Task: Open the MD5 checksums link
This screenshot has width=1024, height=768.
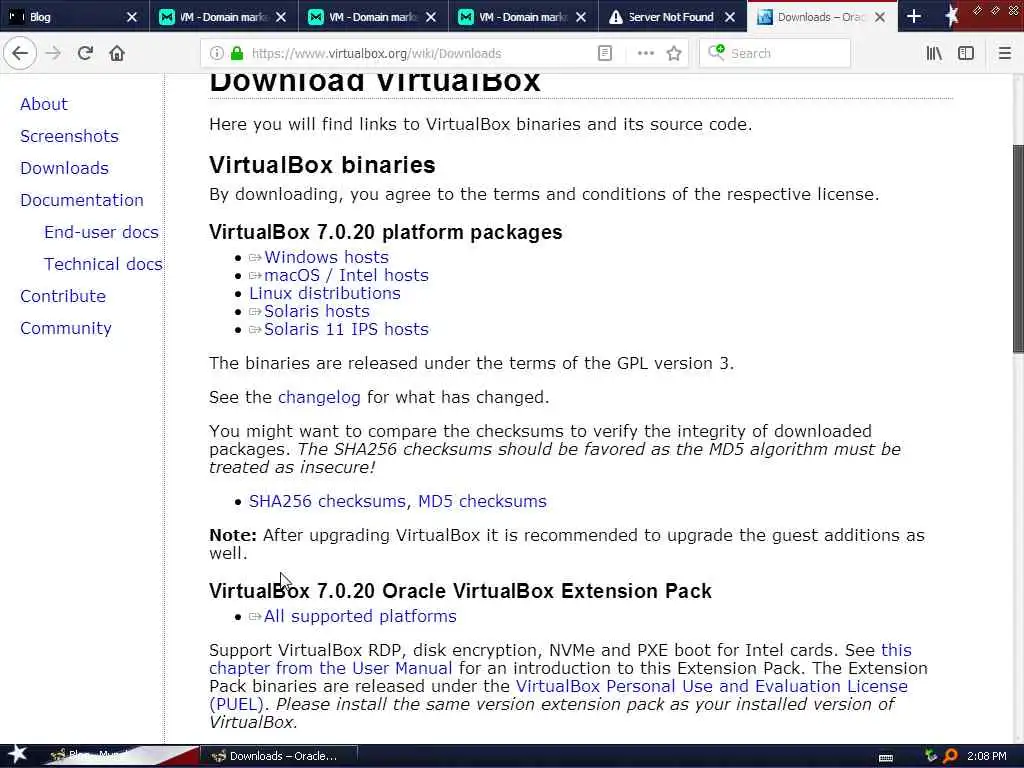Action: tap(482, 501)
